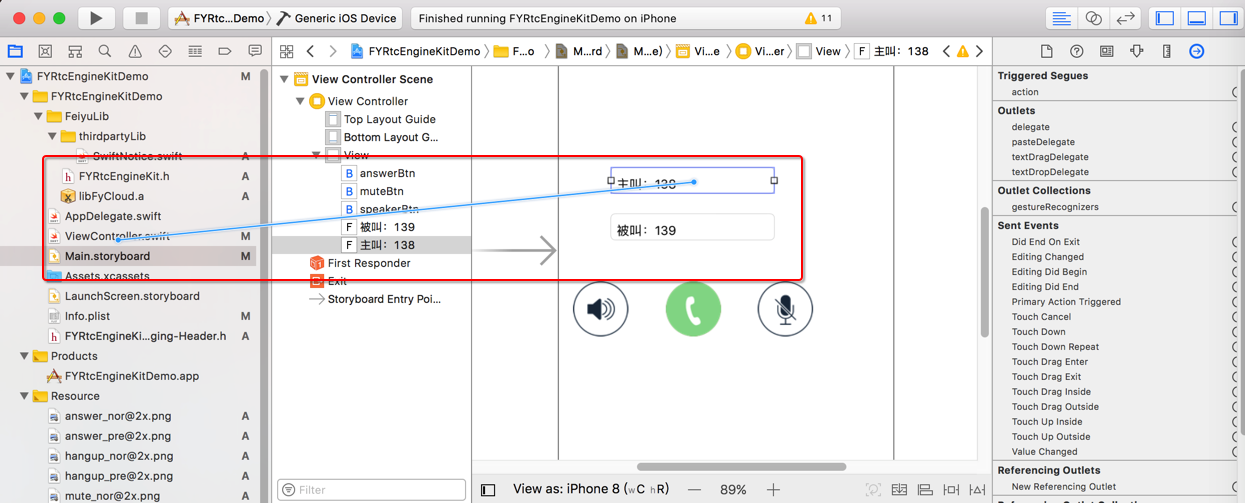Open Resolve Auto Layout Issues menu
This screenshot has width=1245, height=503.
pyautogui.click(x=977, y=490)
